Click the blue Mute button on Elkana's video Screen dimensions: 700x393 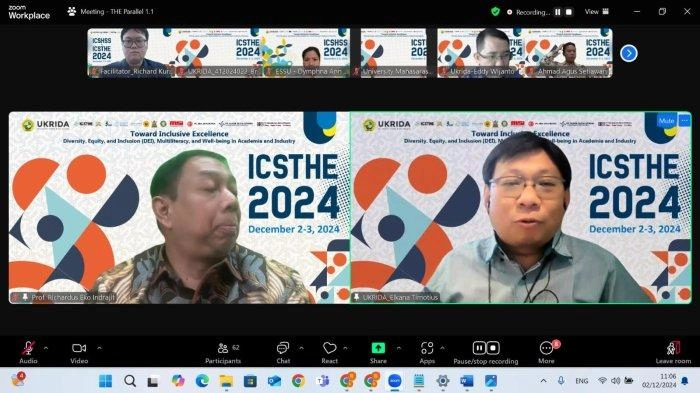[x=667, y=121]
